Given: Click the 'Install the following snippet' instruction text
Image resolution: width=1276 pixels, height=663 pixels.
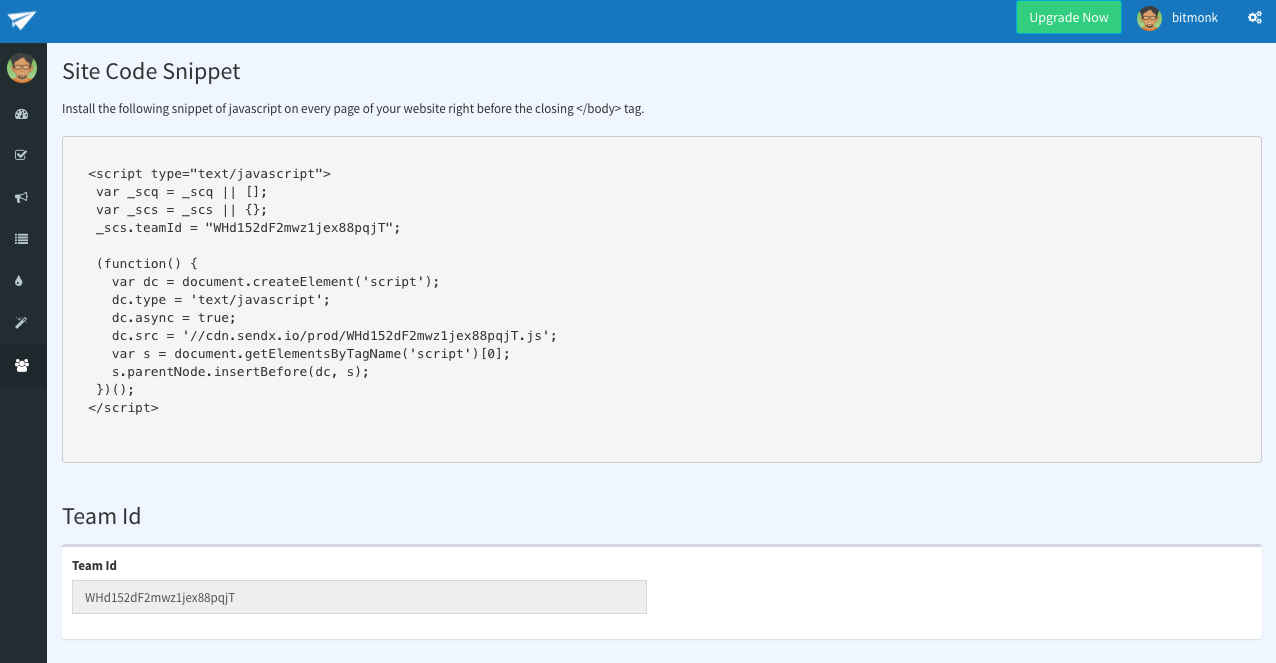Looking at the screenshot, I should point(353,109).
